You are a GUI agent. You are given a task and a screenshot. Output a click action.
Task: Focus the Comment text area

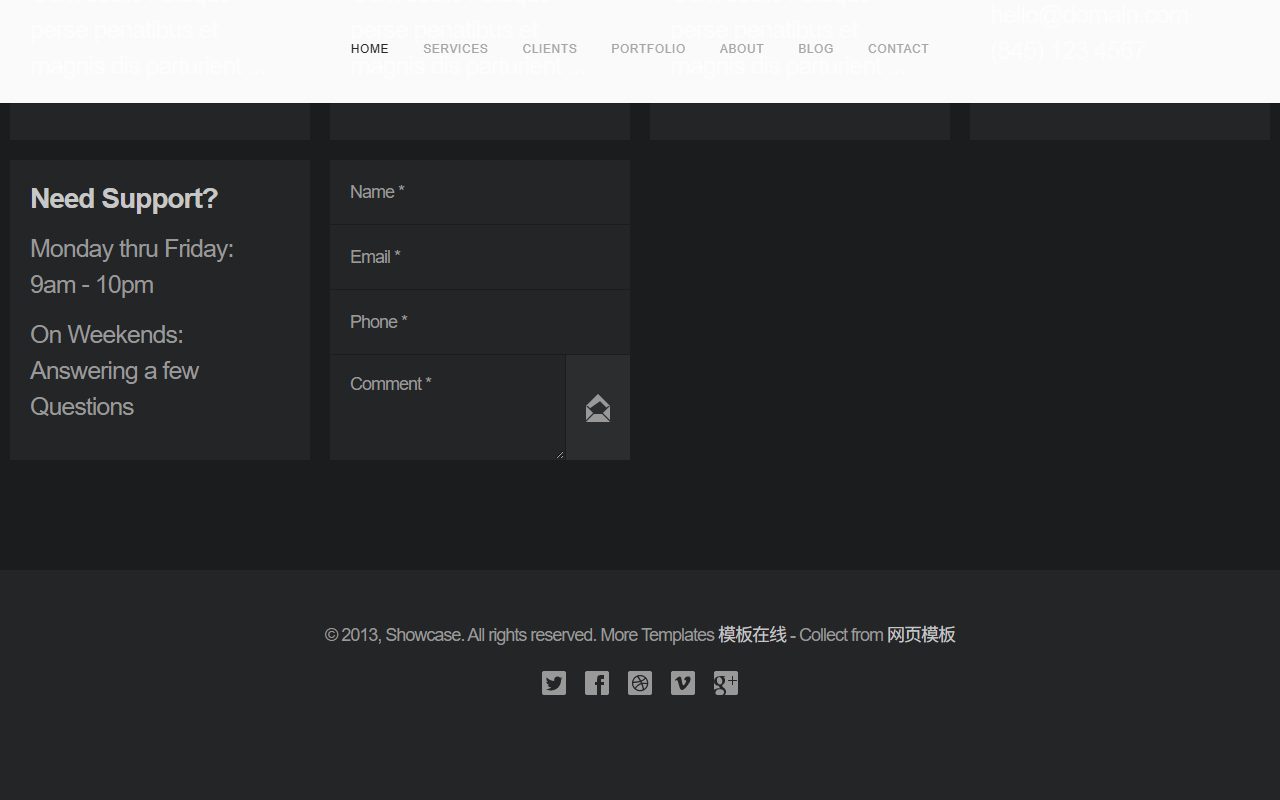coord(447,408)
